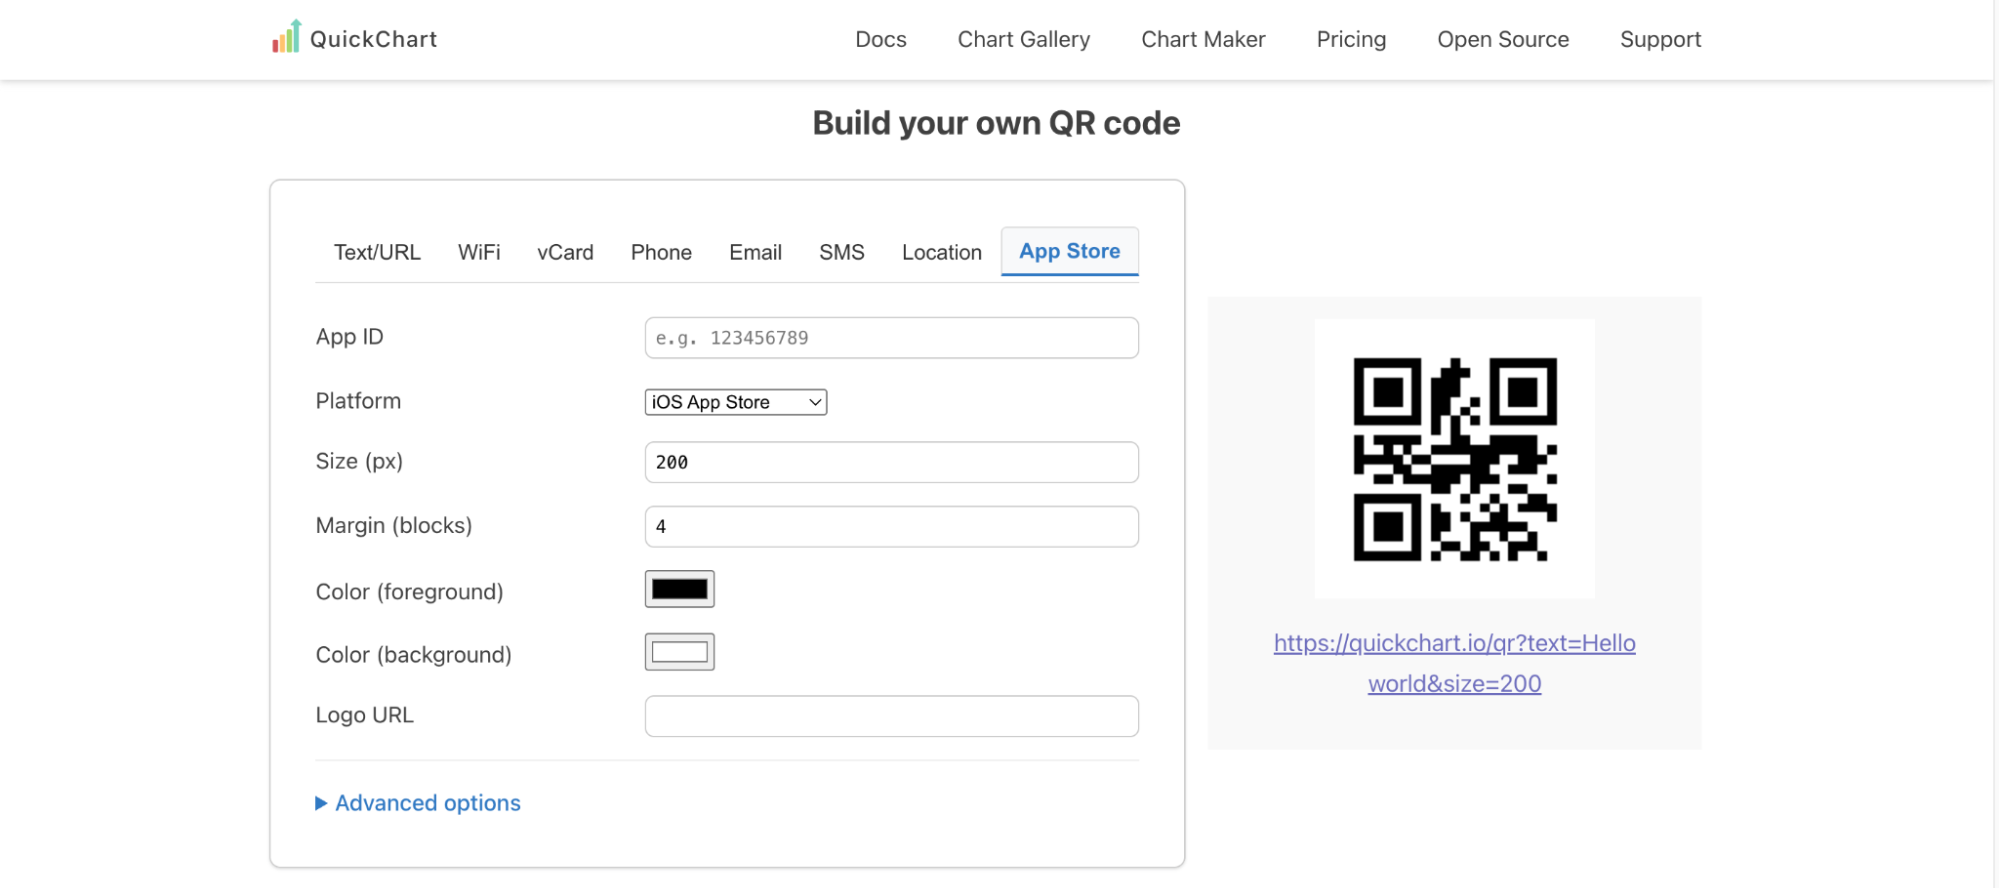Click the "Margin (blocks)" label
Image resolution: width=1999 pixels, height=889 pixels.
coord(393,525)
